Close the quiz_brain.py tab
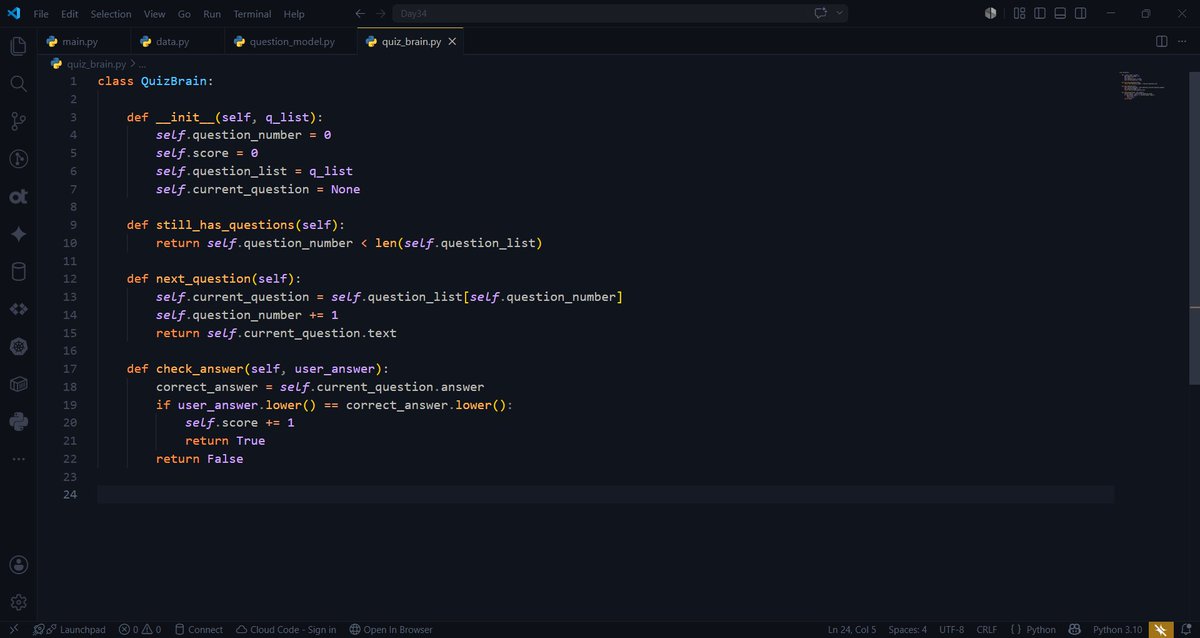Screen dimensions: 1200x638 pos(452,42)
